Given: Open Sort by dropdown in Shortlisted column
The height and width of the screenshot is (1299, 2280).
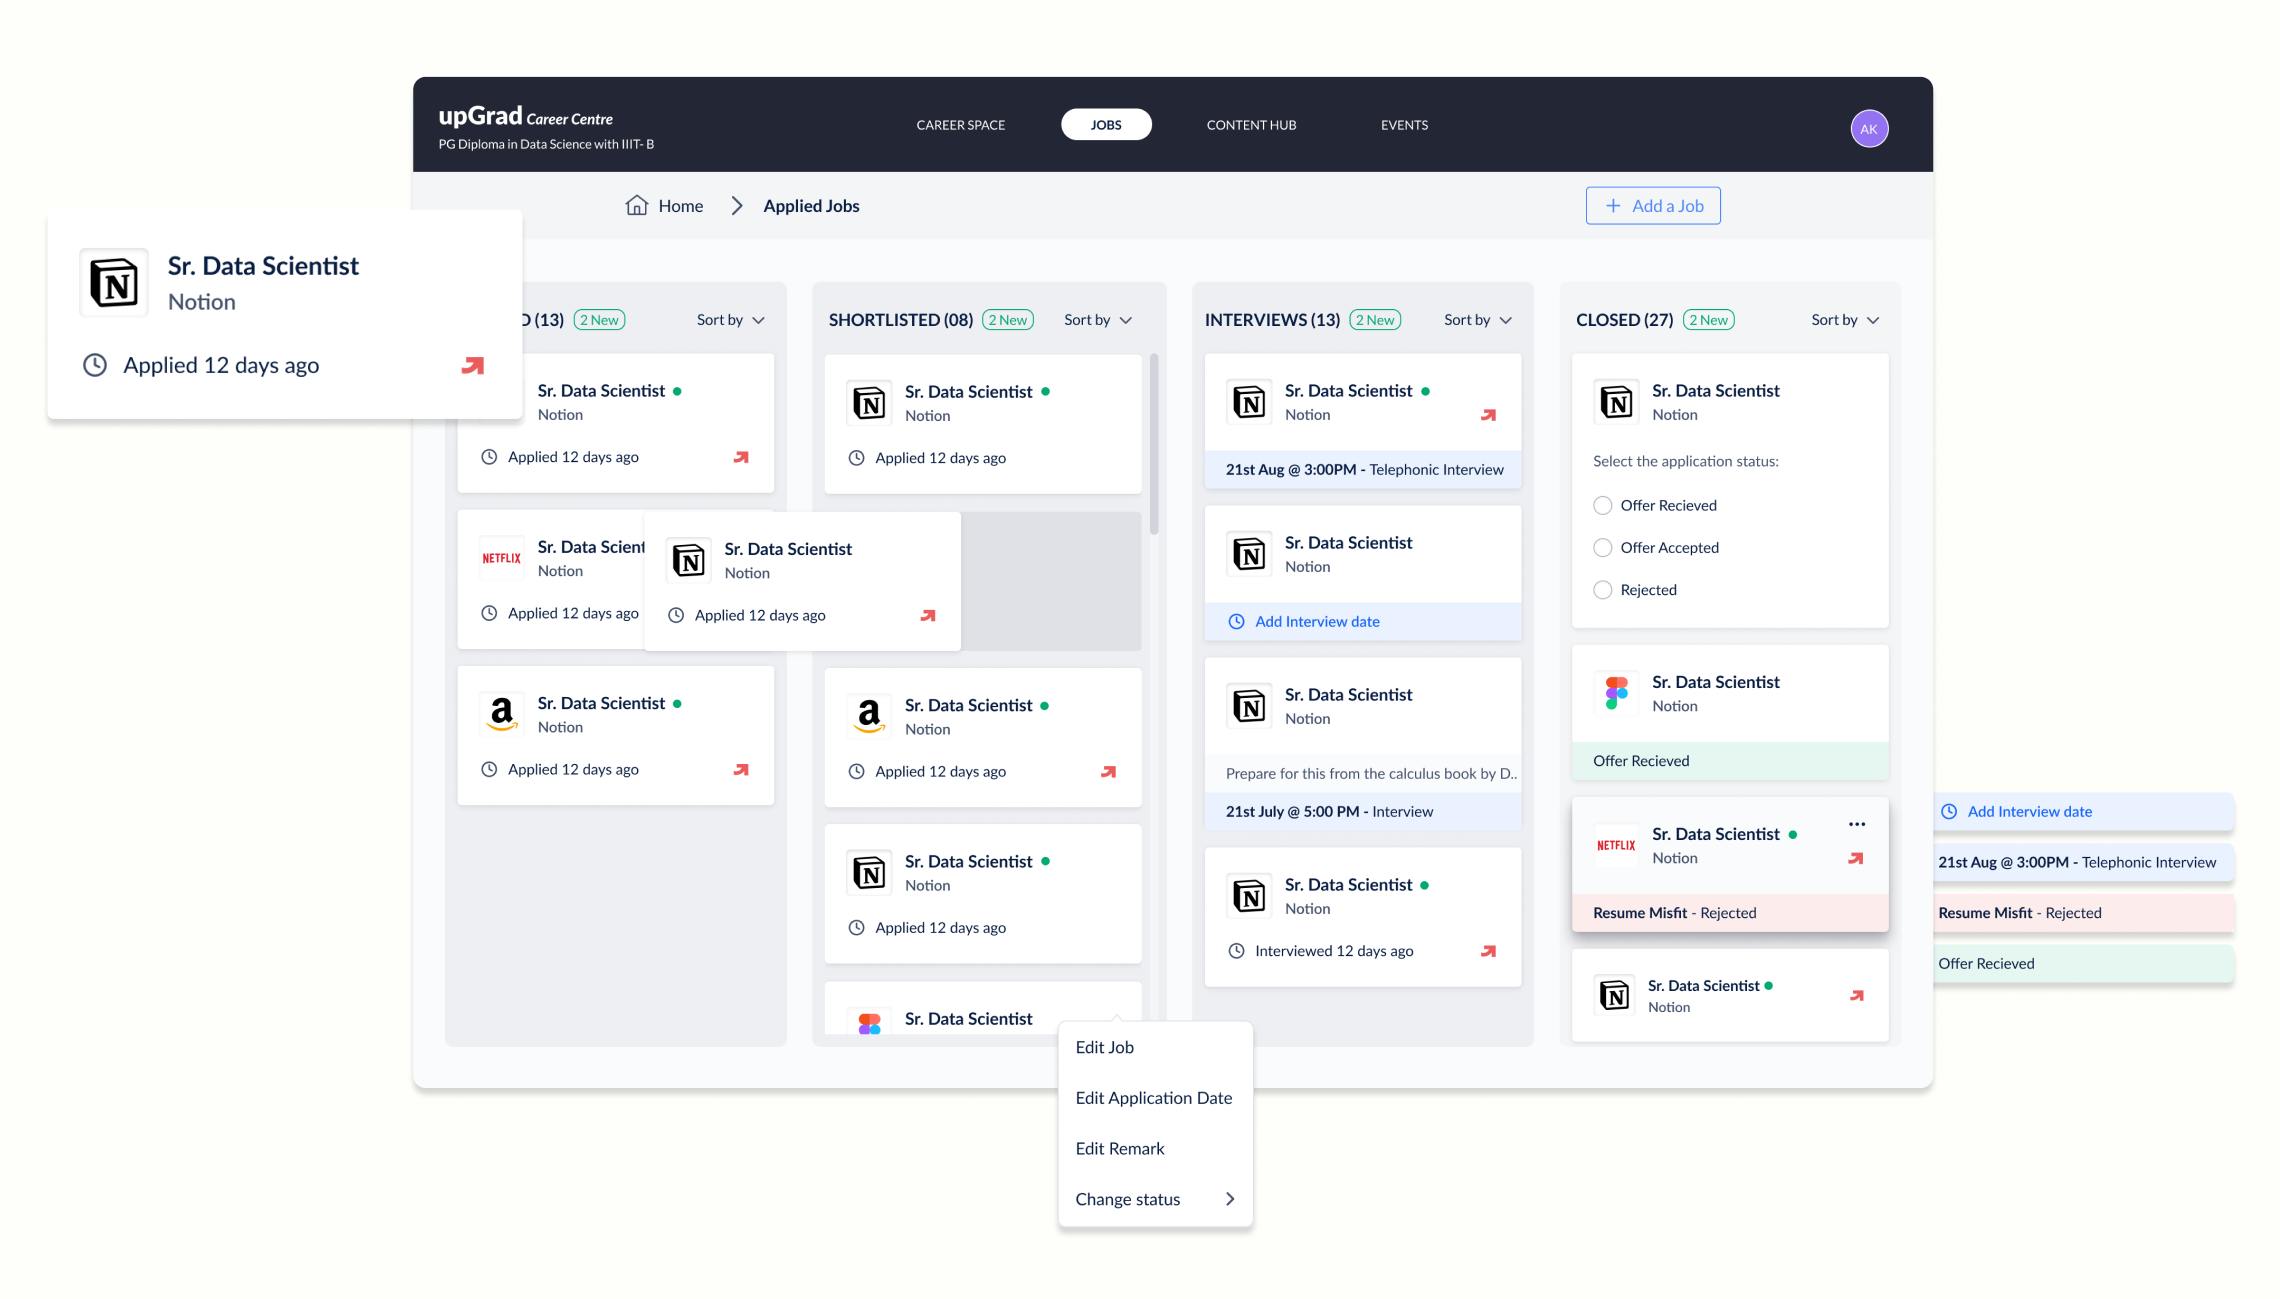Looking at the screenshot, I should [x=1097, y=320].
